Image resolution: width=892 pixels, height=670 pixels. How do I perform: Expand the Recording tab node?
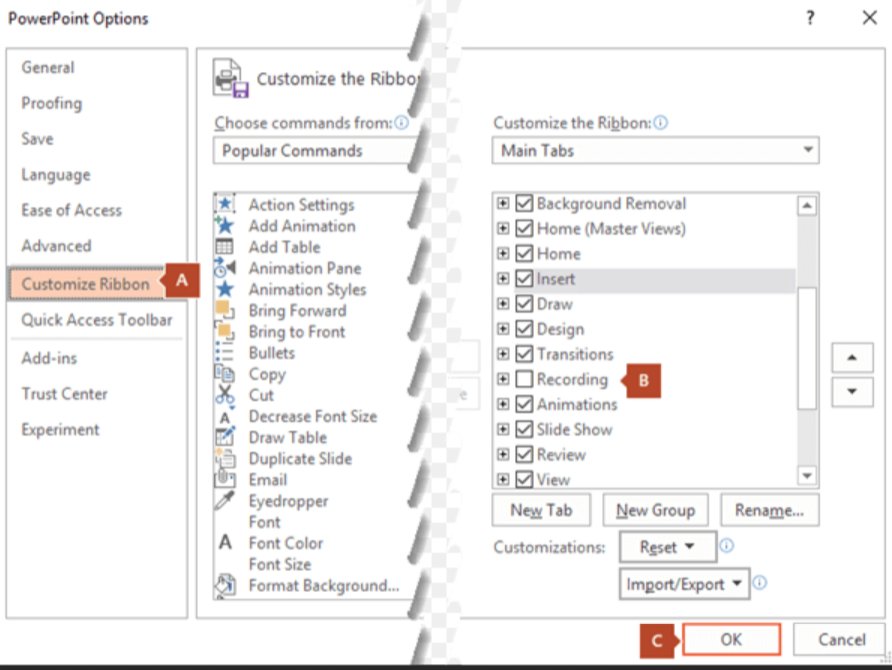(503, 379)
